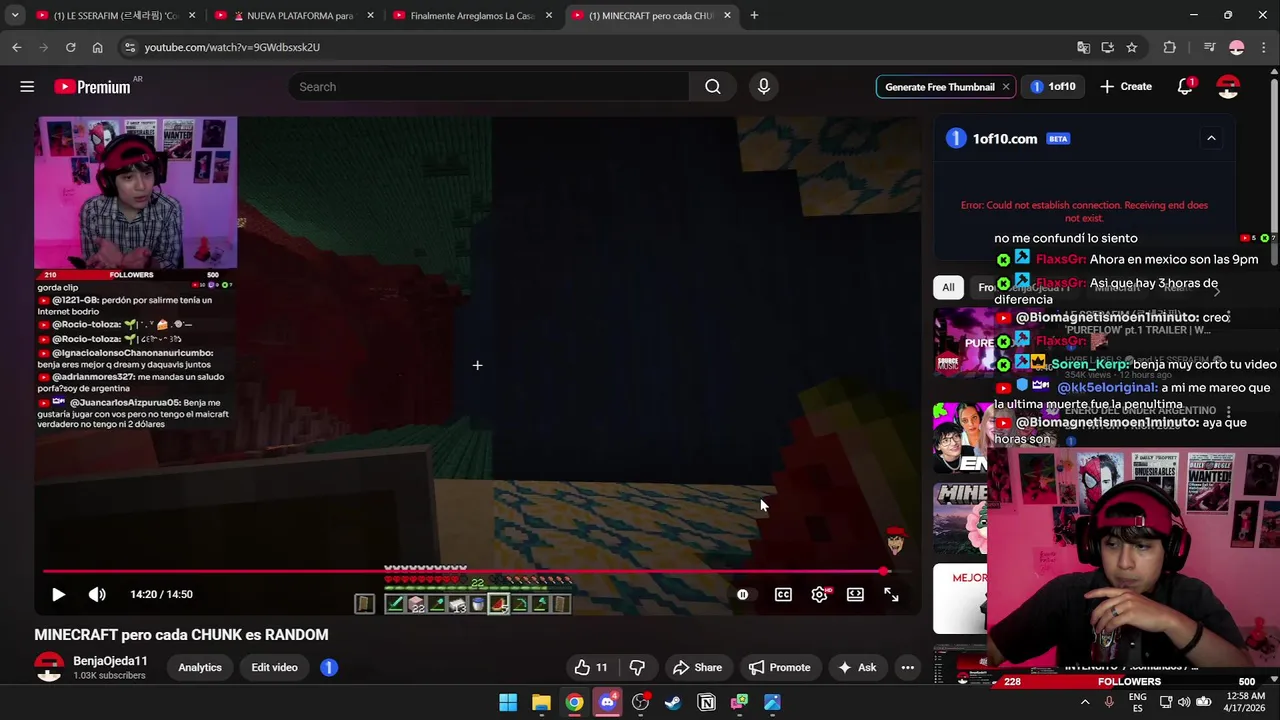Screen dimensions: 1280x720
Task: Open YouTube notifications bell
Action: click(x=1186, y=87)
